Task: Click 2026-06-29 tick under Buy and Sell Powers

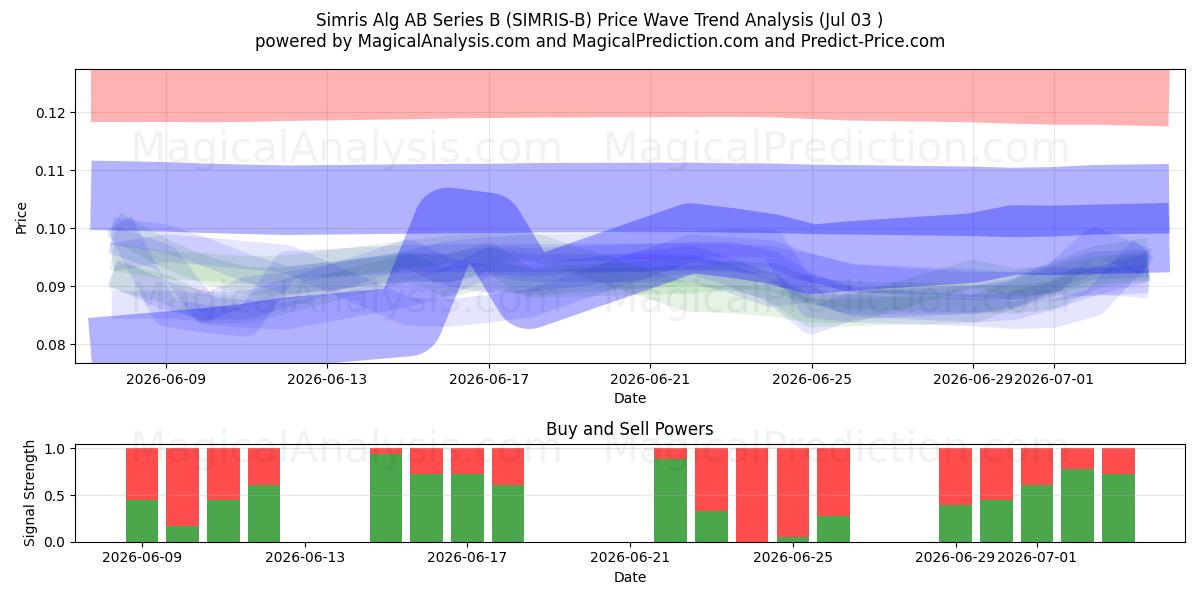Action: (x=955, y=558)
